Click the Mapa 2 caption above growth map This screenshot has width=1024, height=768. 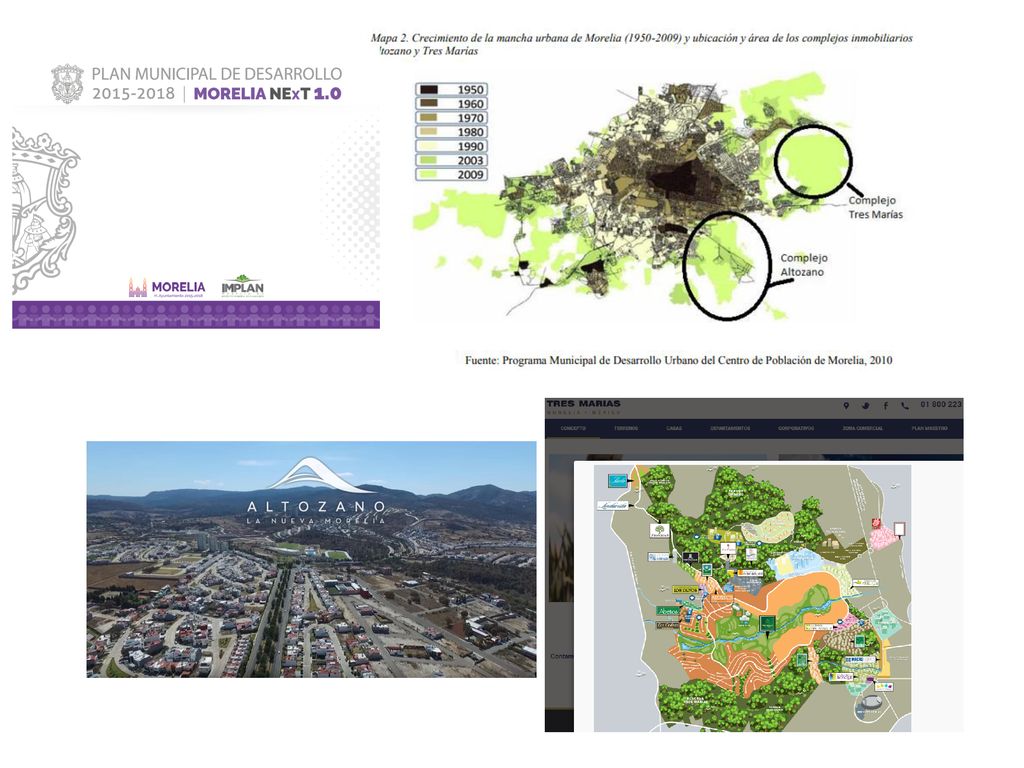pos(641,44)
